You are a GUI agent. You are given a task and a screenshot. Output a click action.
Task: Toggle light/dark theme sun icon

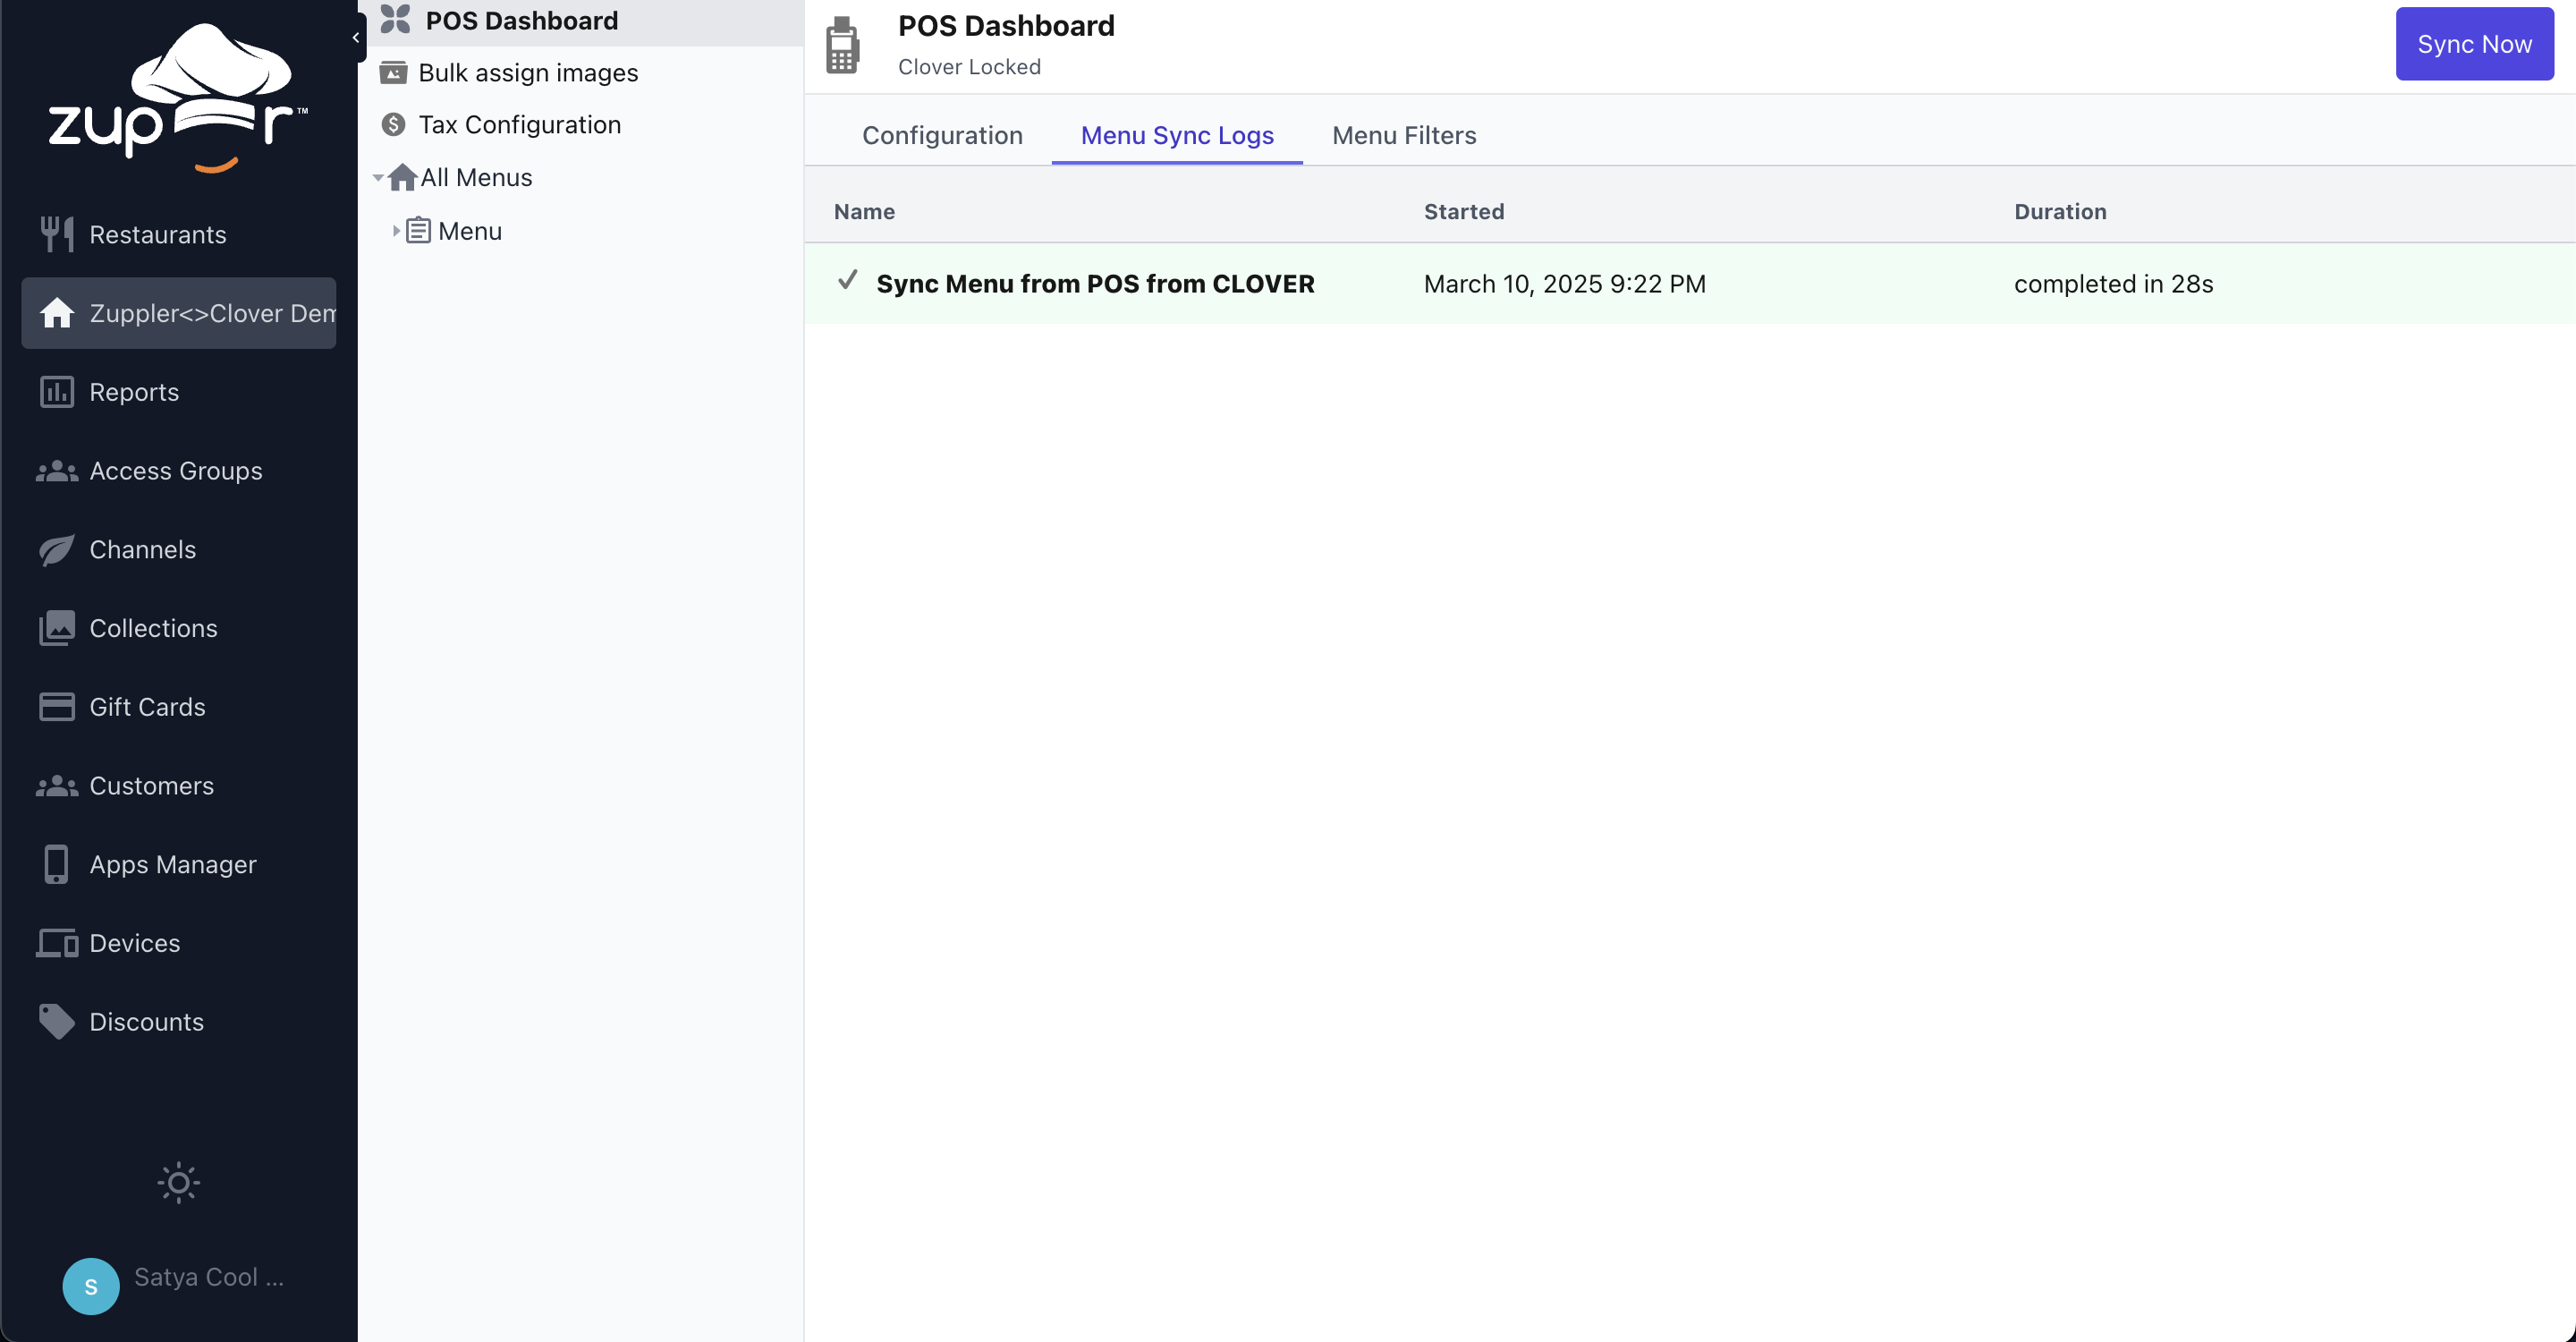[178, 1183]
